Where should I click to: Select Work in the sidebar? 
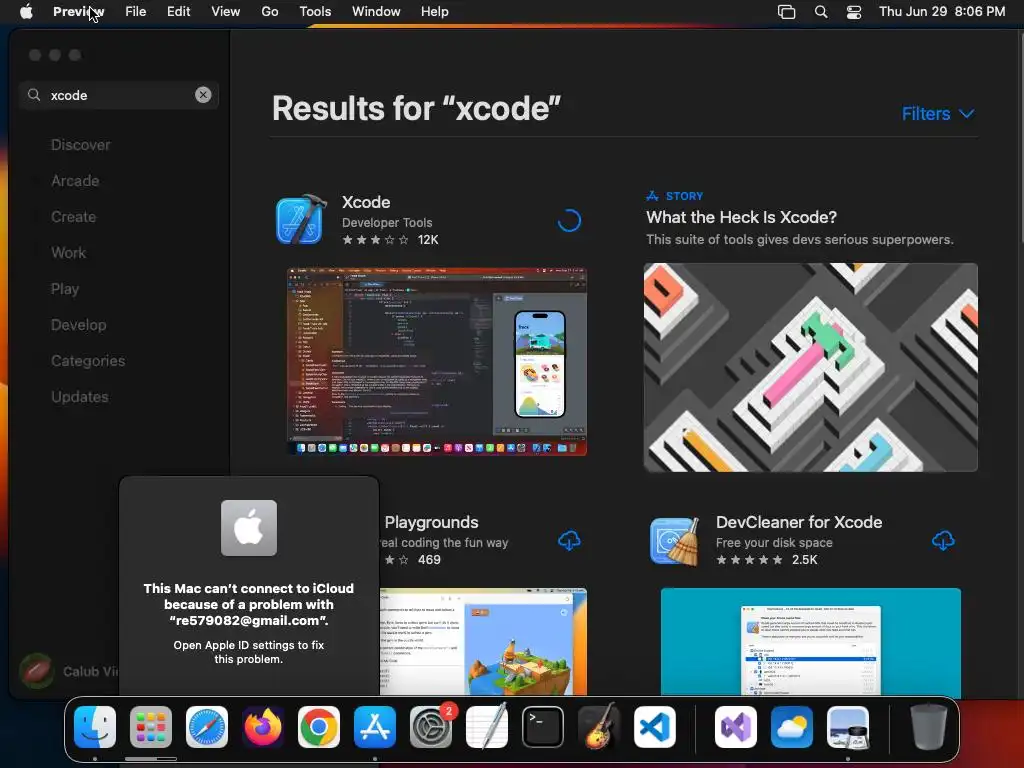tap(69, 253)
